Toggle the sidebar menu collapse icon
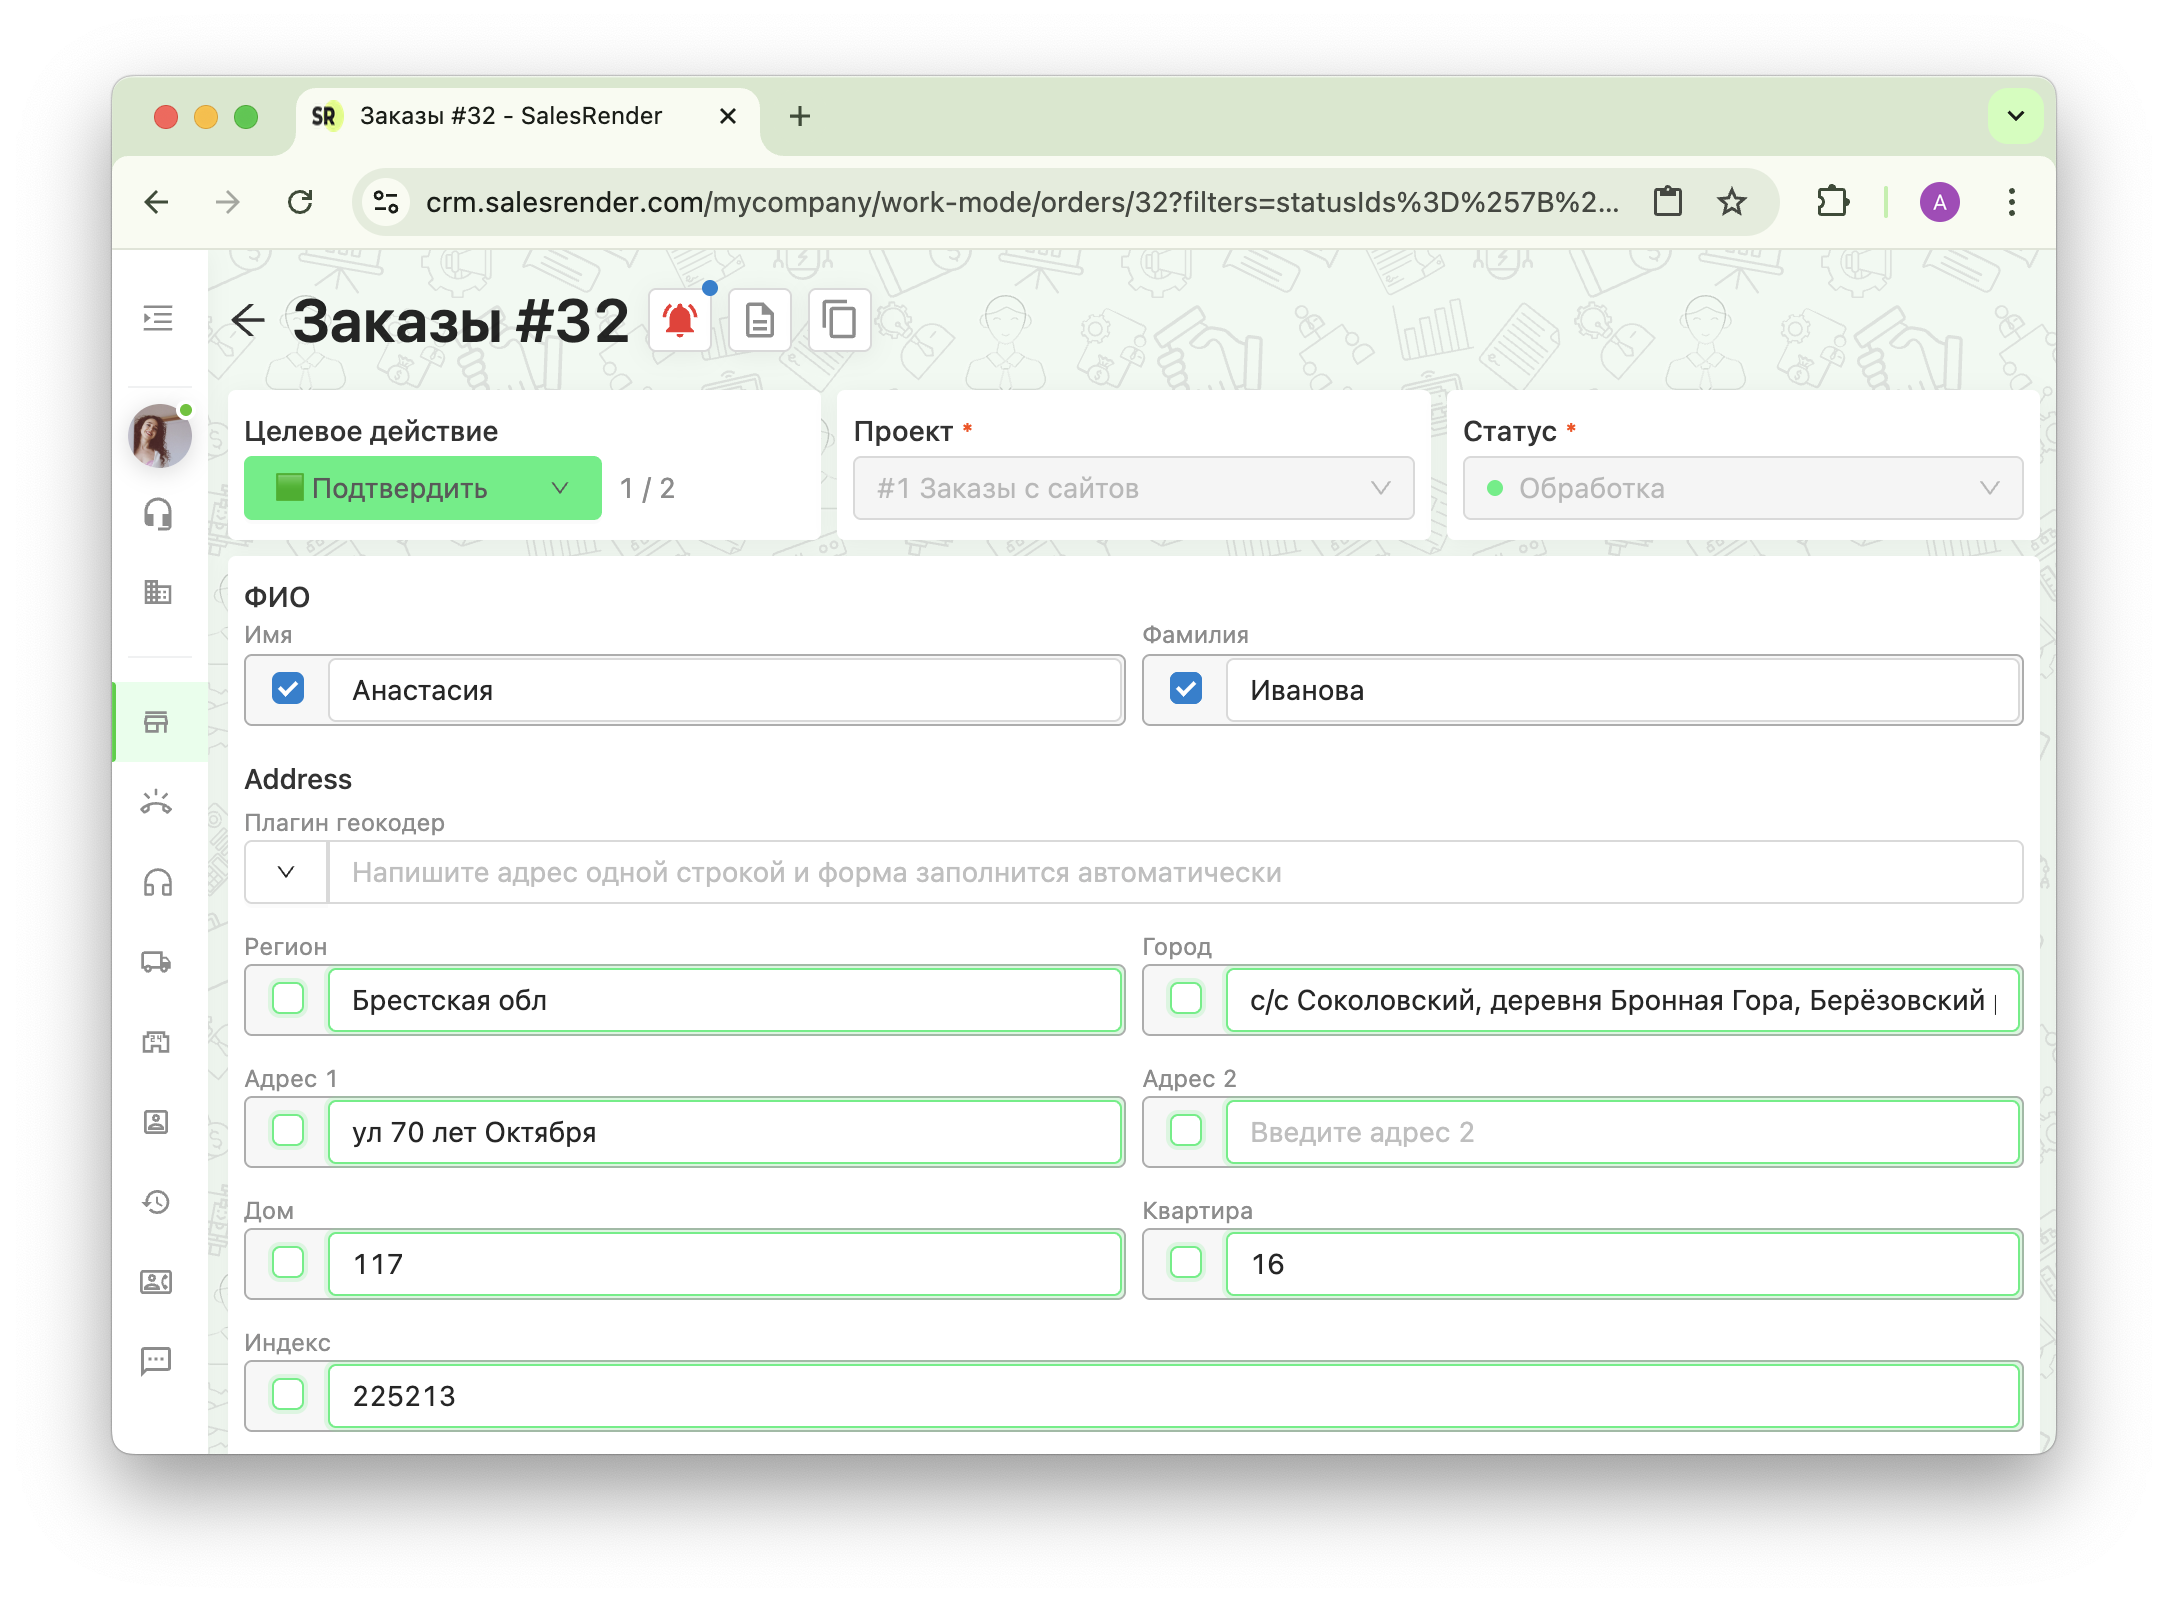The image size is (2168, 1602). coord(158,319)
